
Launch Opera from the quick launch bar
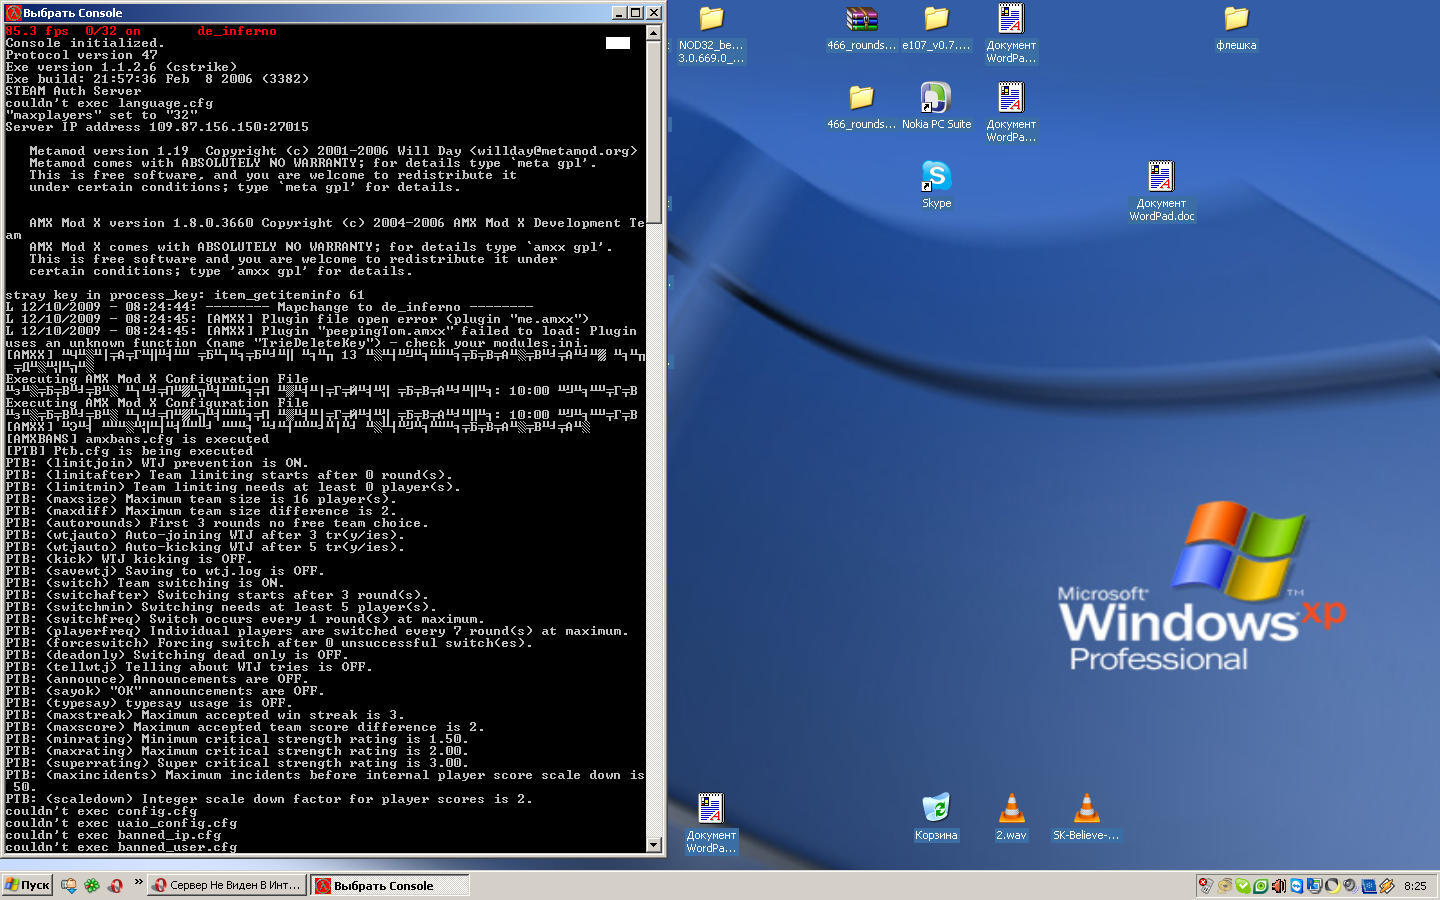coord(116,885)
